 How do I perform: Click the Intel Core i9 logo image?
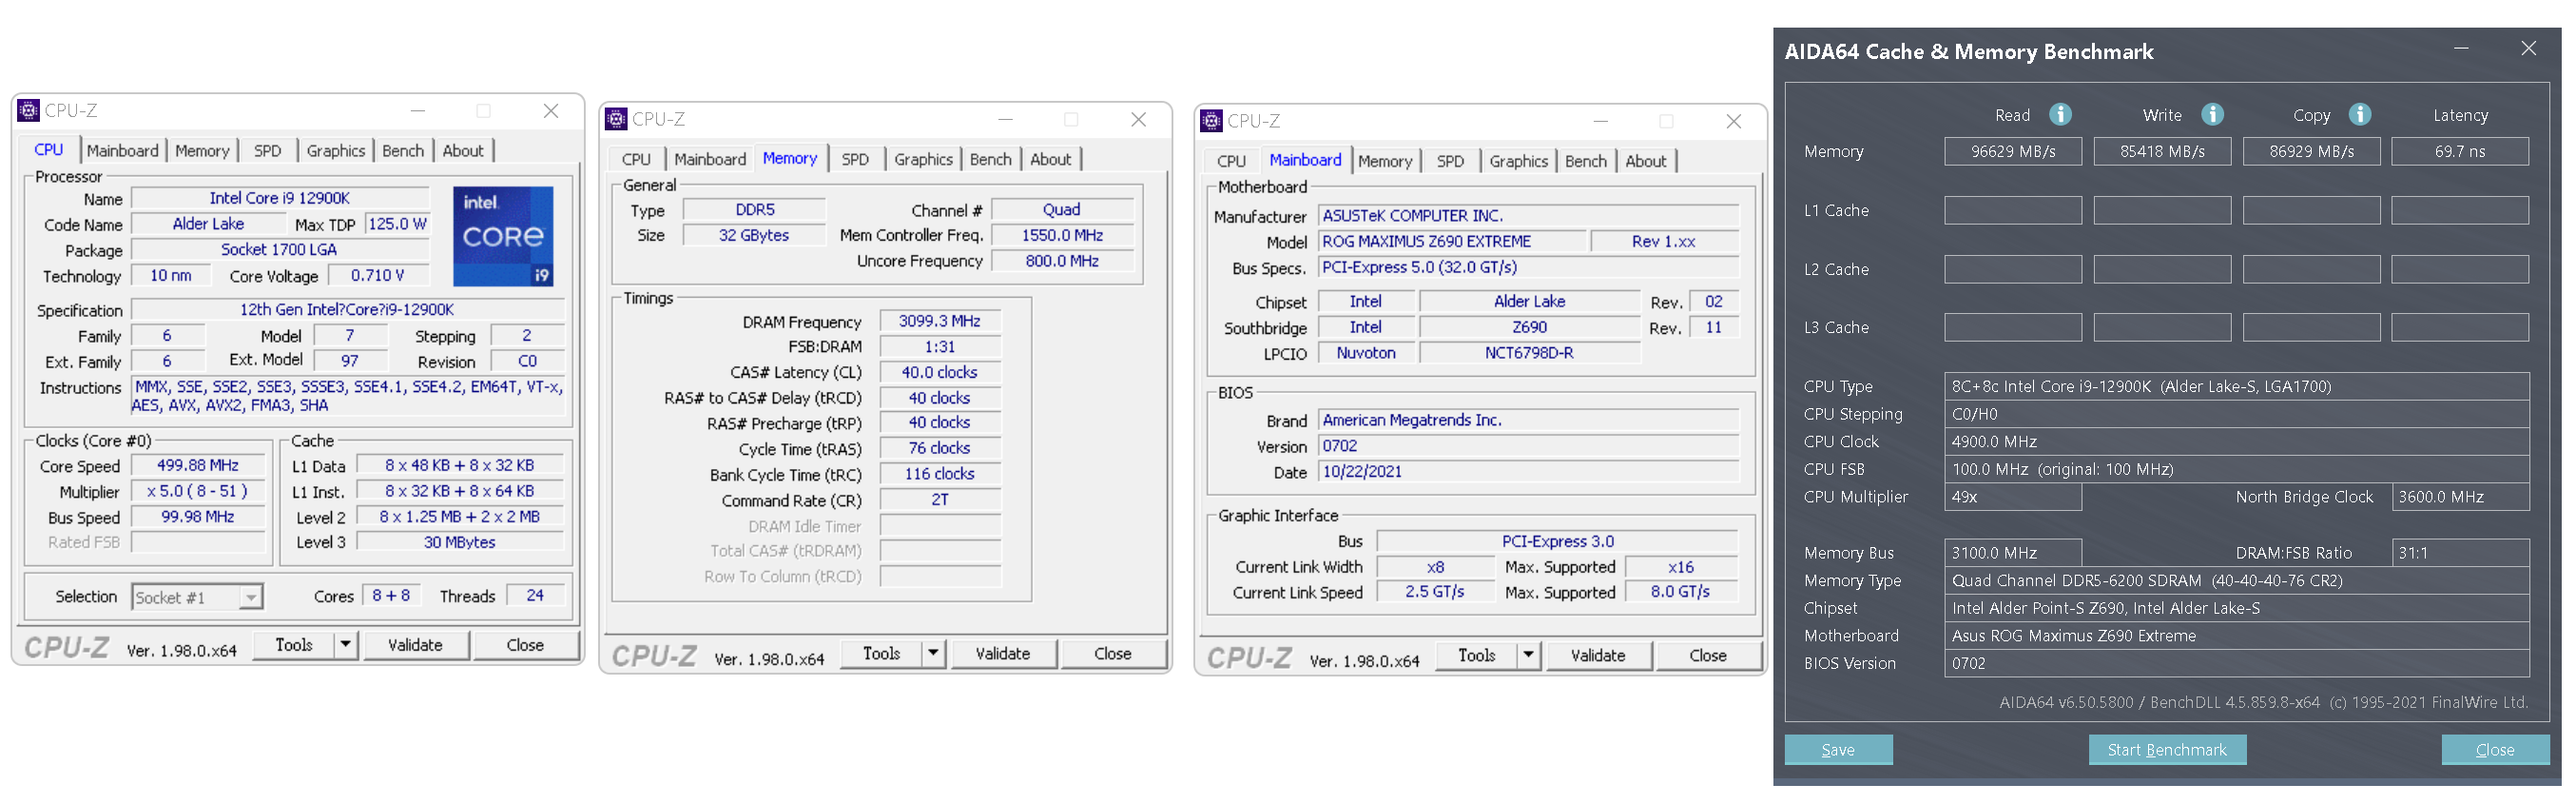[503, 236]
